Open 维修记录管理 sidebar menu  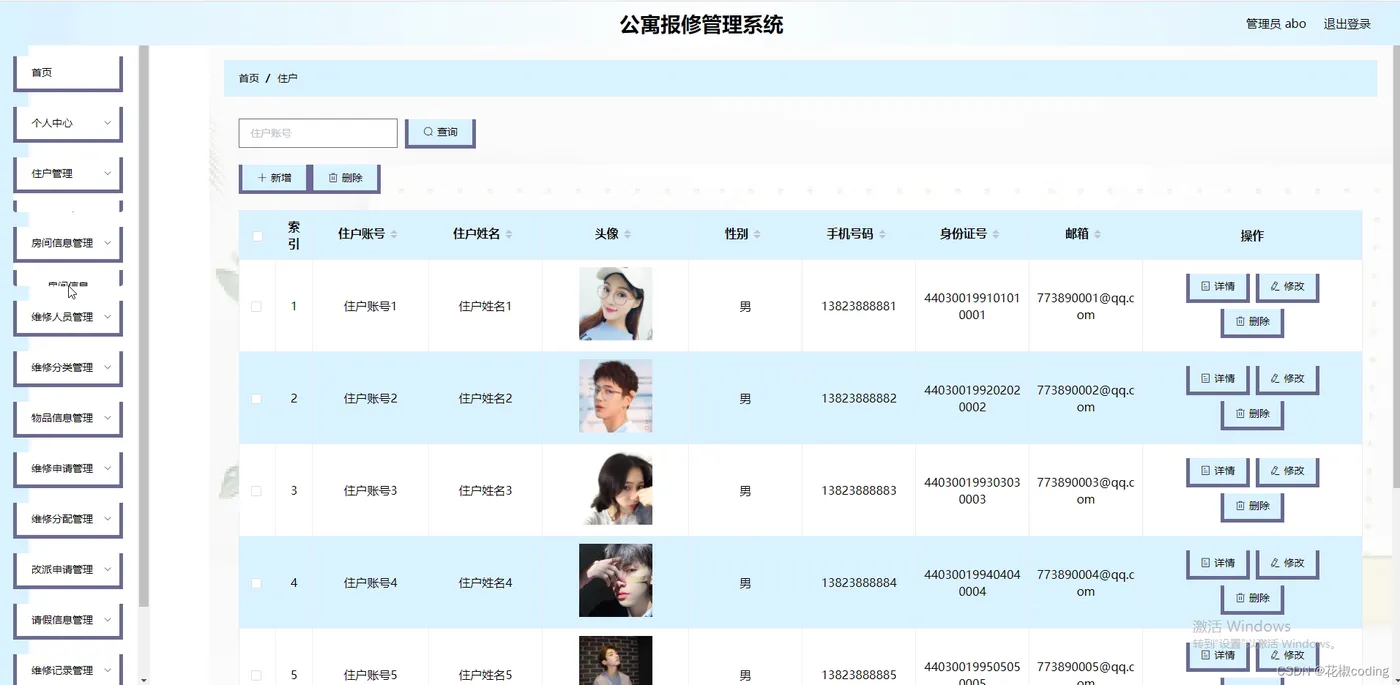click(68, 670)
